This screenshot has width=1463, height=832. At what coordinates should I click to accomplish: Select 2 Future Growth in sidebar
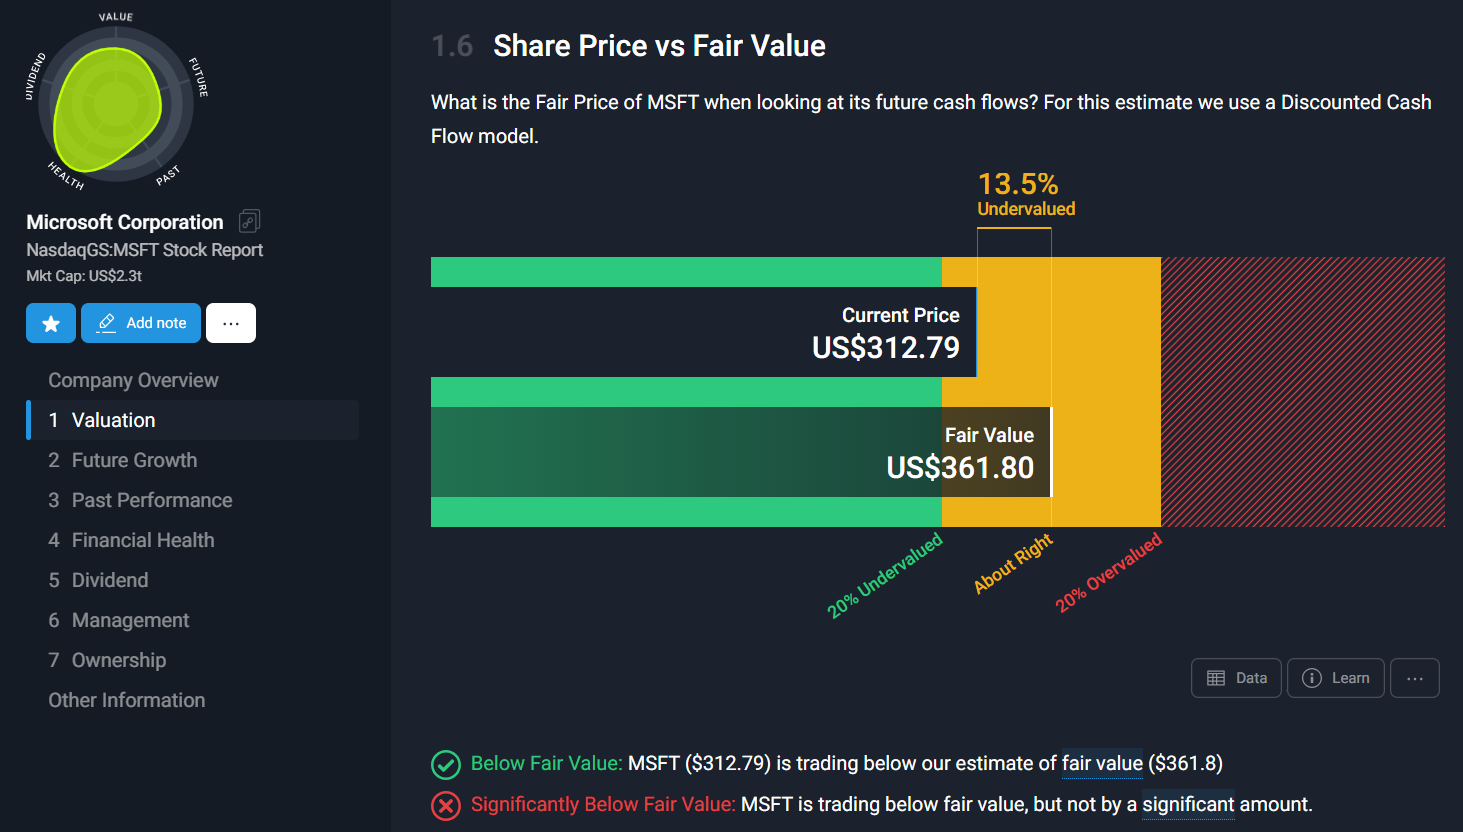pos(134,459)
